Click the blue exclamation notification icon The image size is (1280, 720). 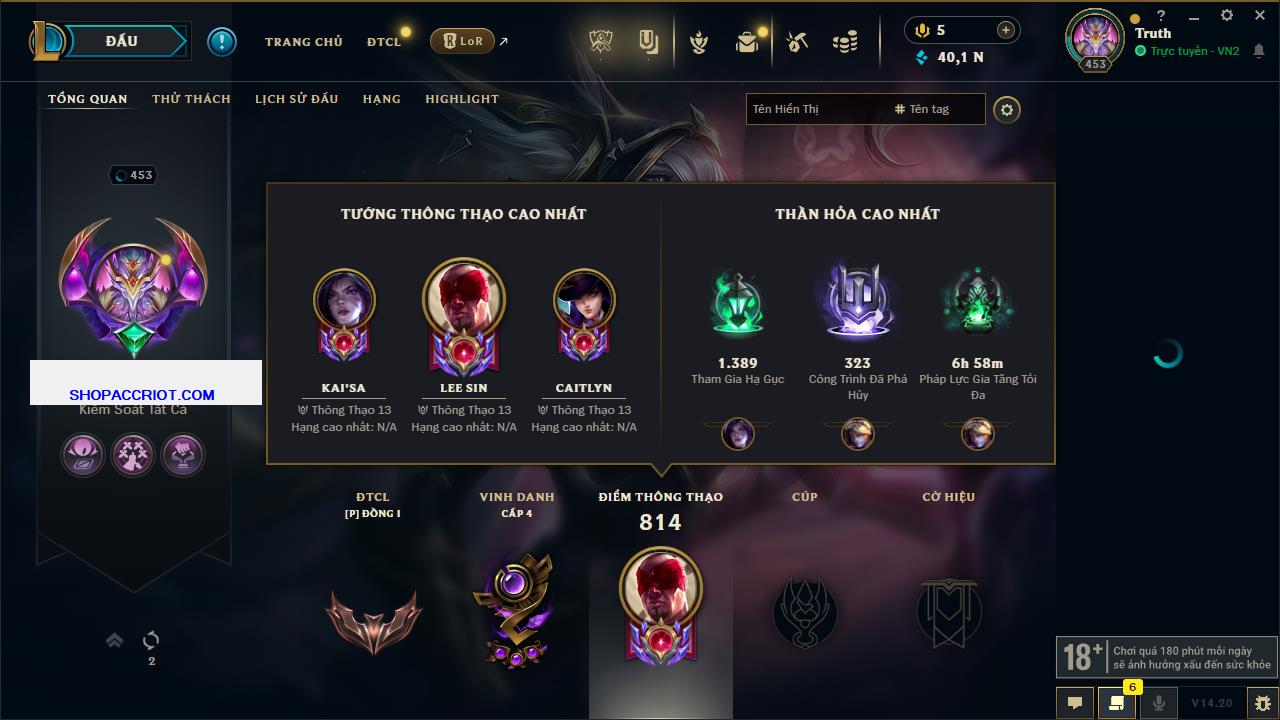click(x=222, y=41)
